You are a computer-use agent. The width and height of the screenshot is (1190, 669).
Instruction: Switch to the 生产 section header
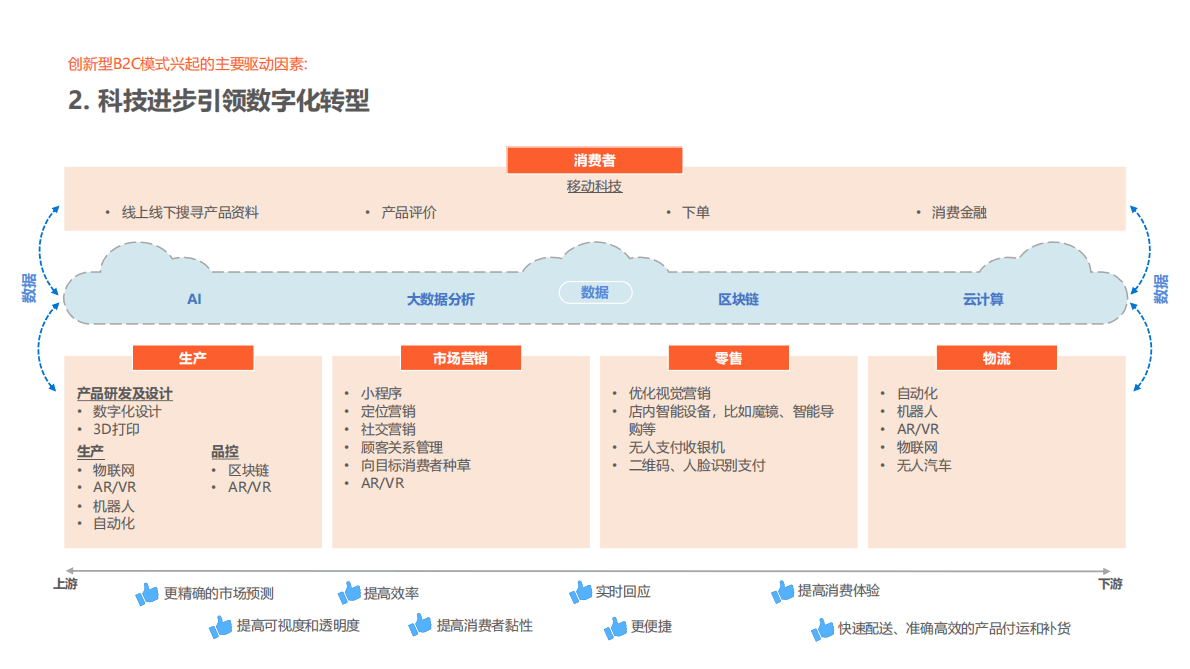click(x=193, y=357)
